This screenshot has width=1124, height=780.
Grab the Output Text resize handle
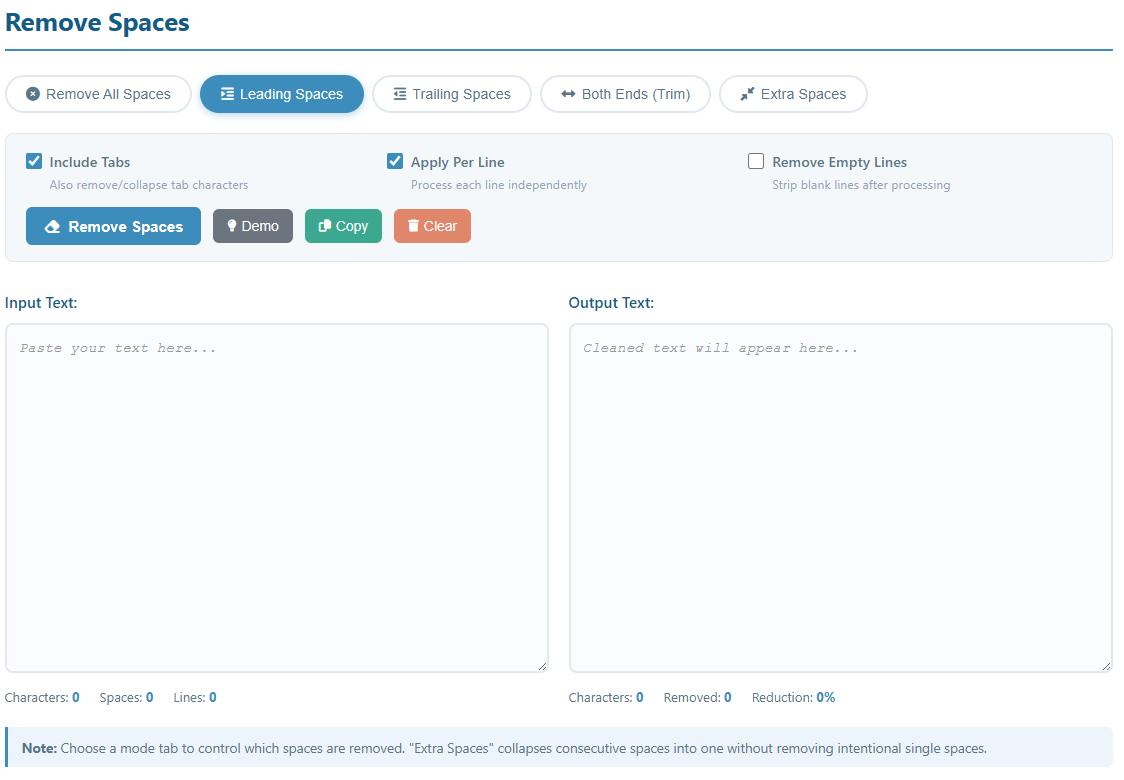[1106, 665]
